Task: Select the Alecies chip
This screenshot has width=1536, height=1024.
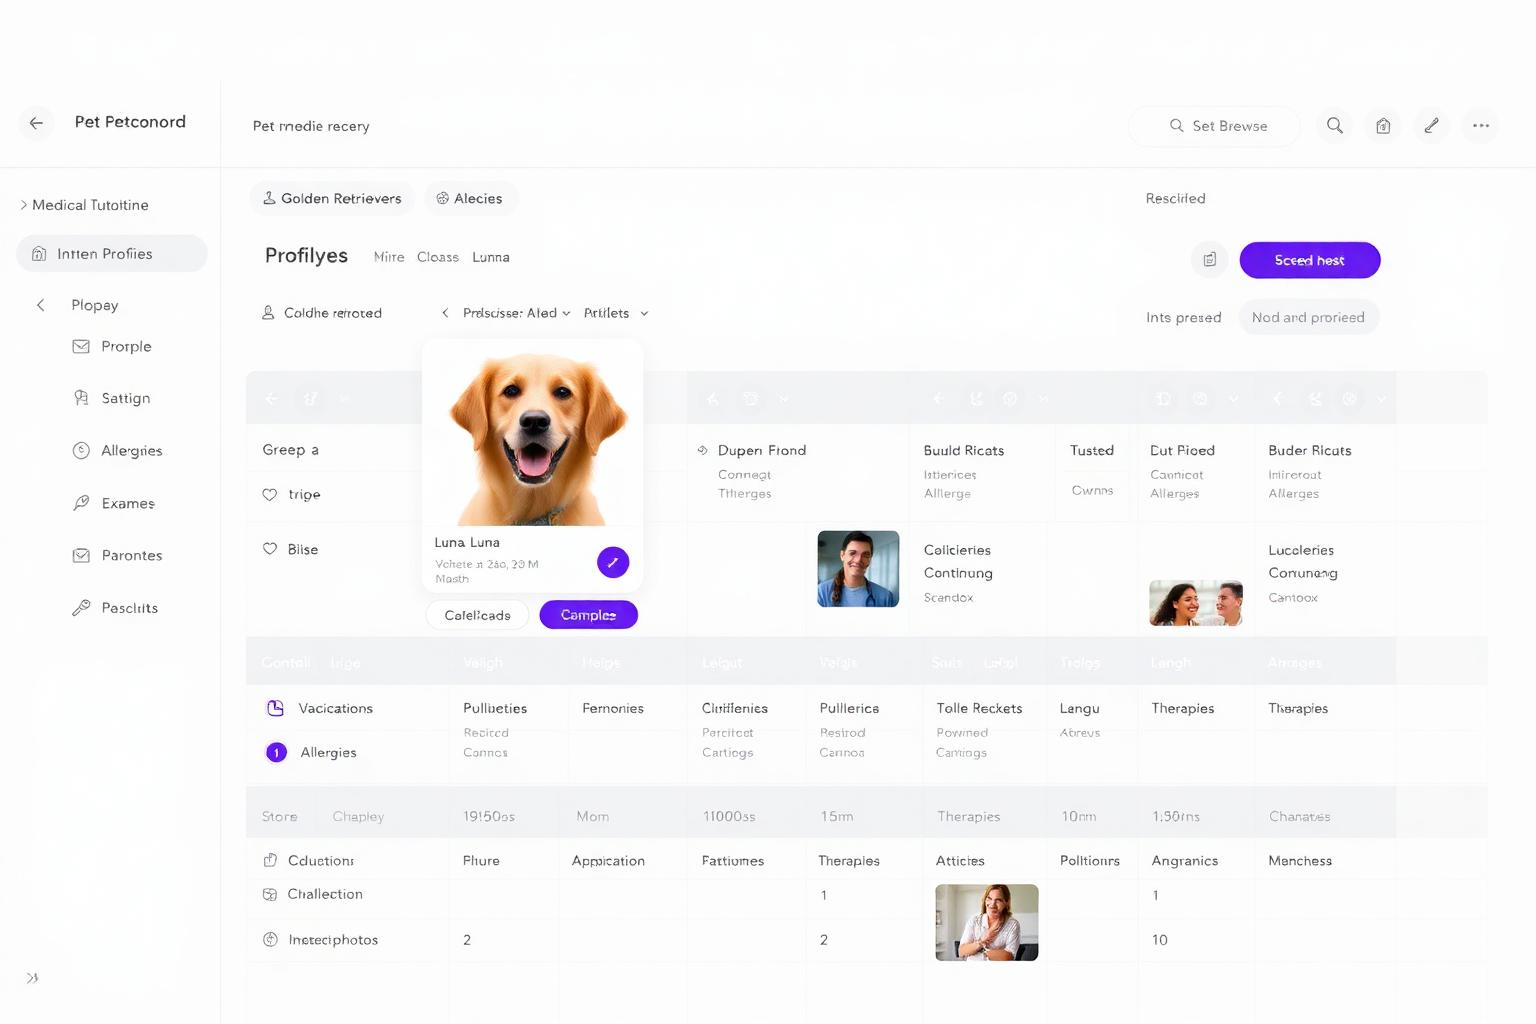Action: pos(470,198)
